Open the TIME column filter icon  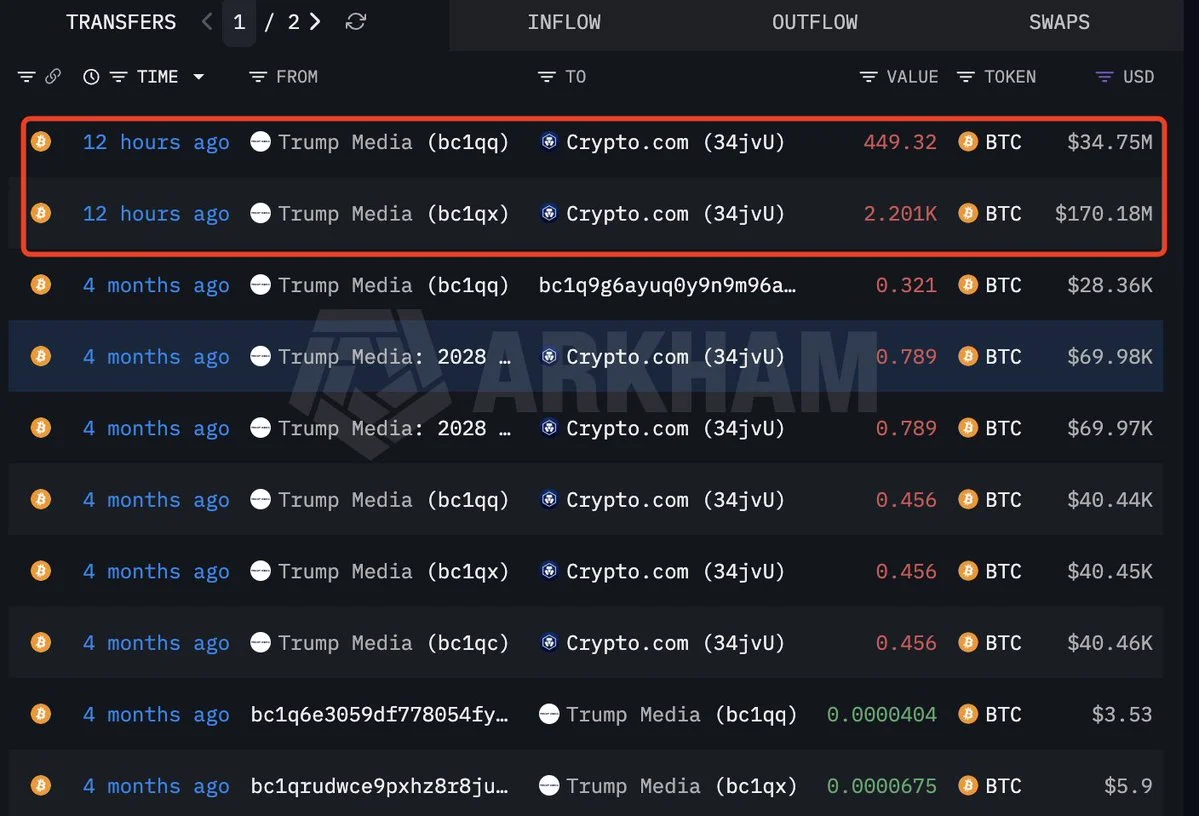click(x=119, y=76)
